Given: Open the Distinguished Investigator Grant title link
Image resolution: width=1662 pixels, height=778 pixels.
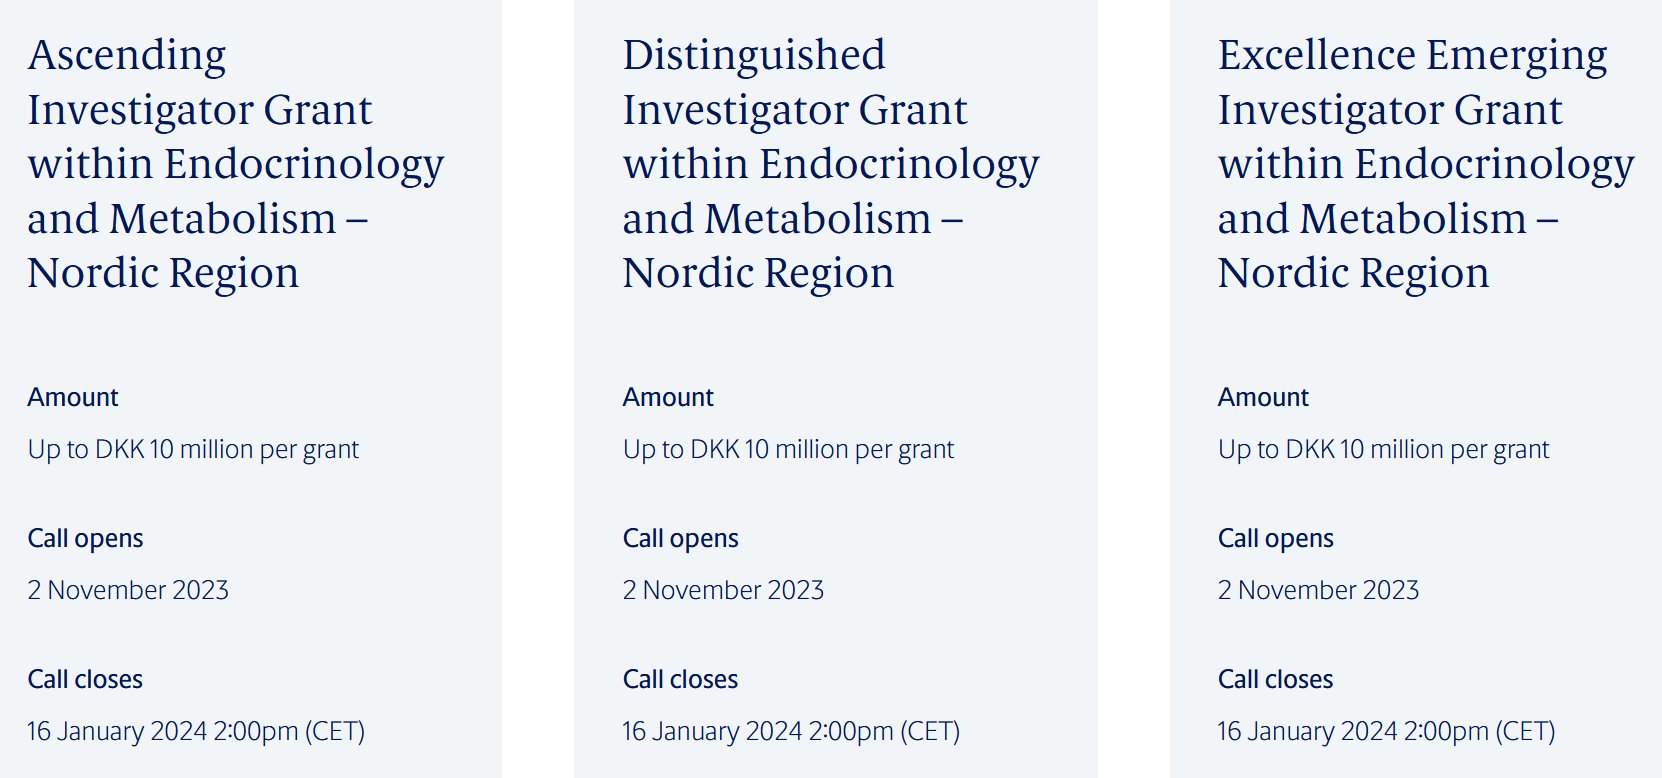Looking at the screenshot, I should [x=830, y=164].
